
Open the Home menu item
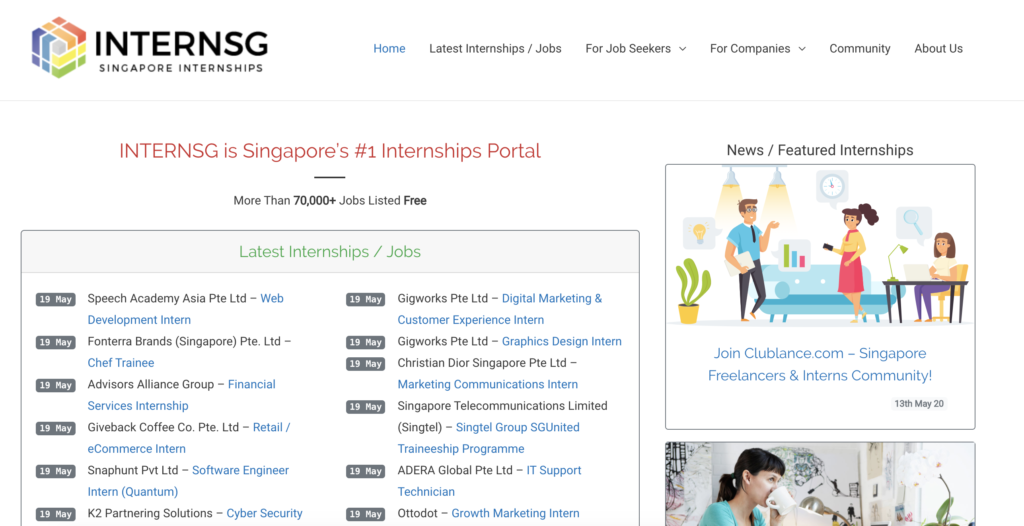click(389, 48)
